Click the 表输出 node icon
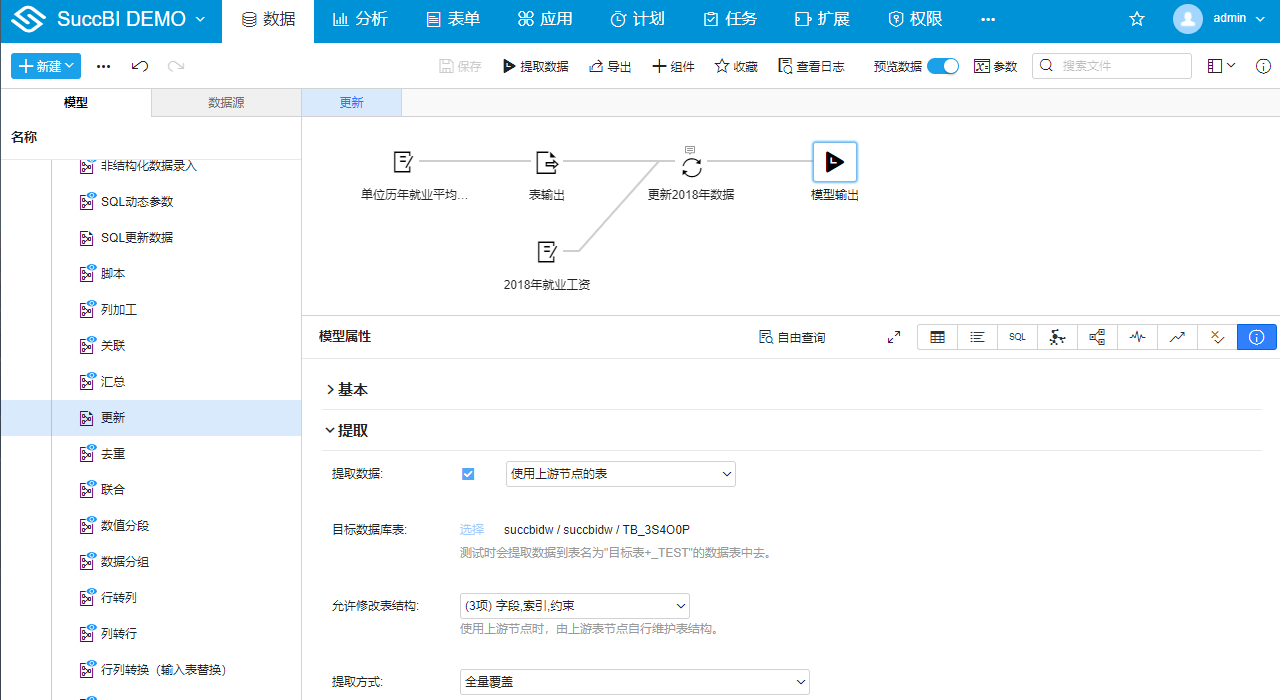 point(547,162)
